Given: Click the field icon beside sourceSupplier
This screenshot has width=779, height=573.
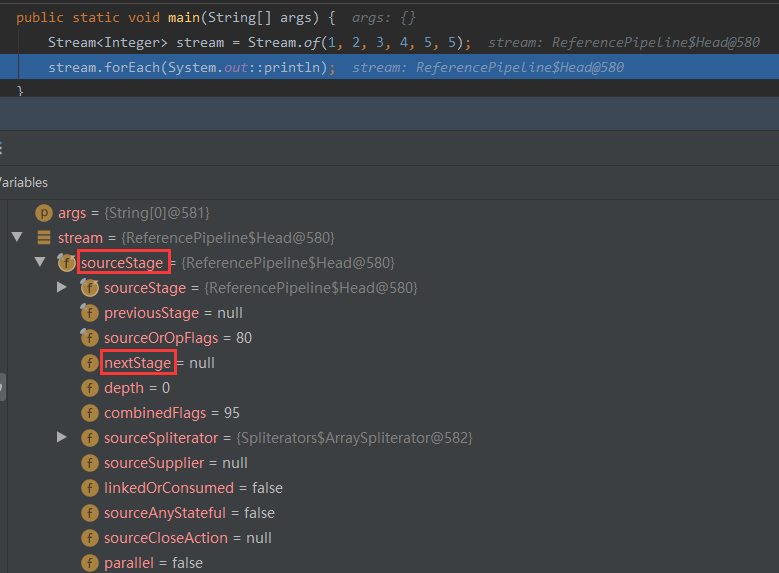Looking at the screenshot, I should tap(89, 463).
